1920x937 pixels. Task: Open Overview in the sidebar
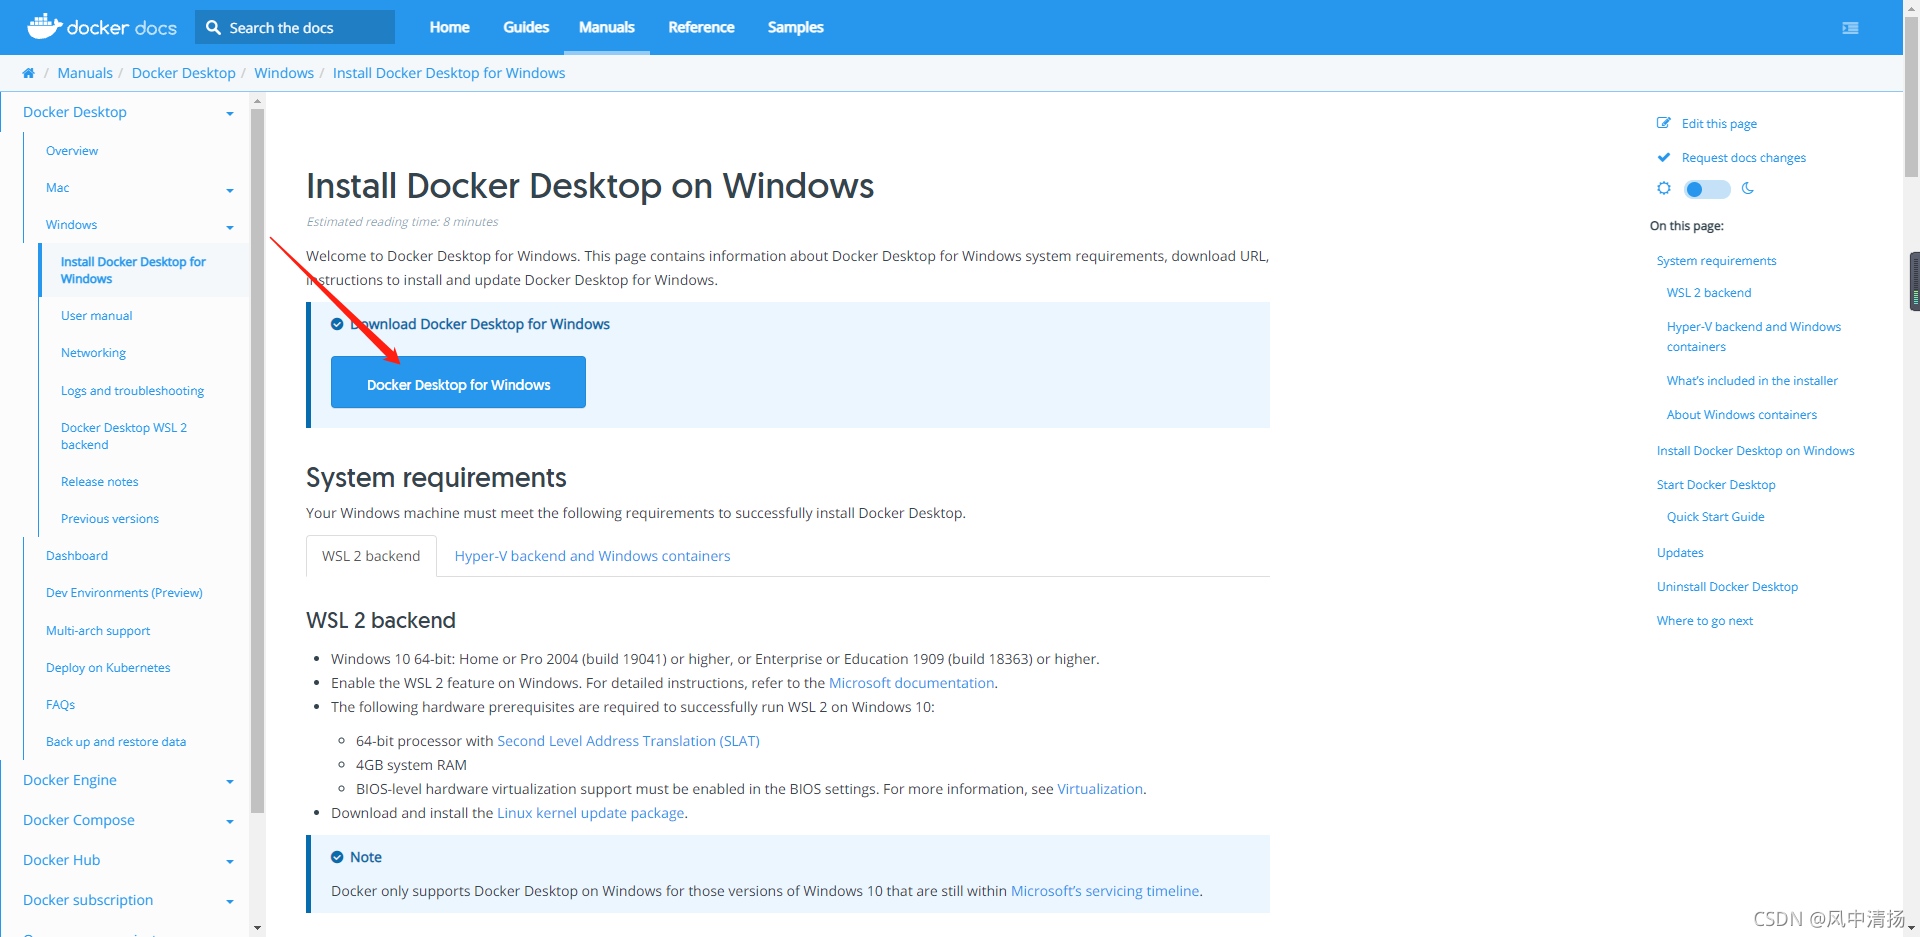72,151
